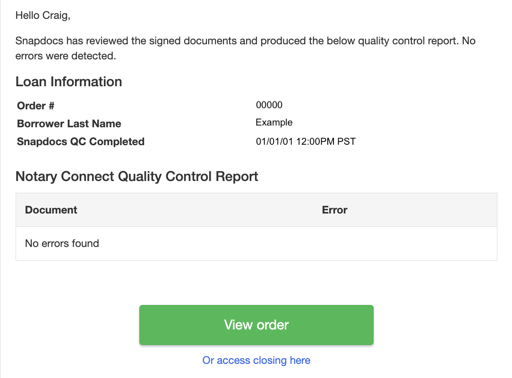Click the green View order button

[256, 325]
